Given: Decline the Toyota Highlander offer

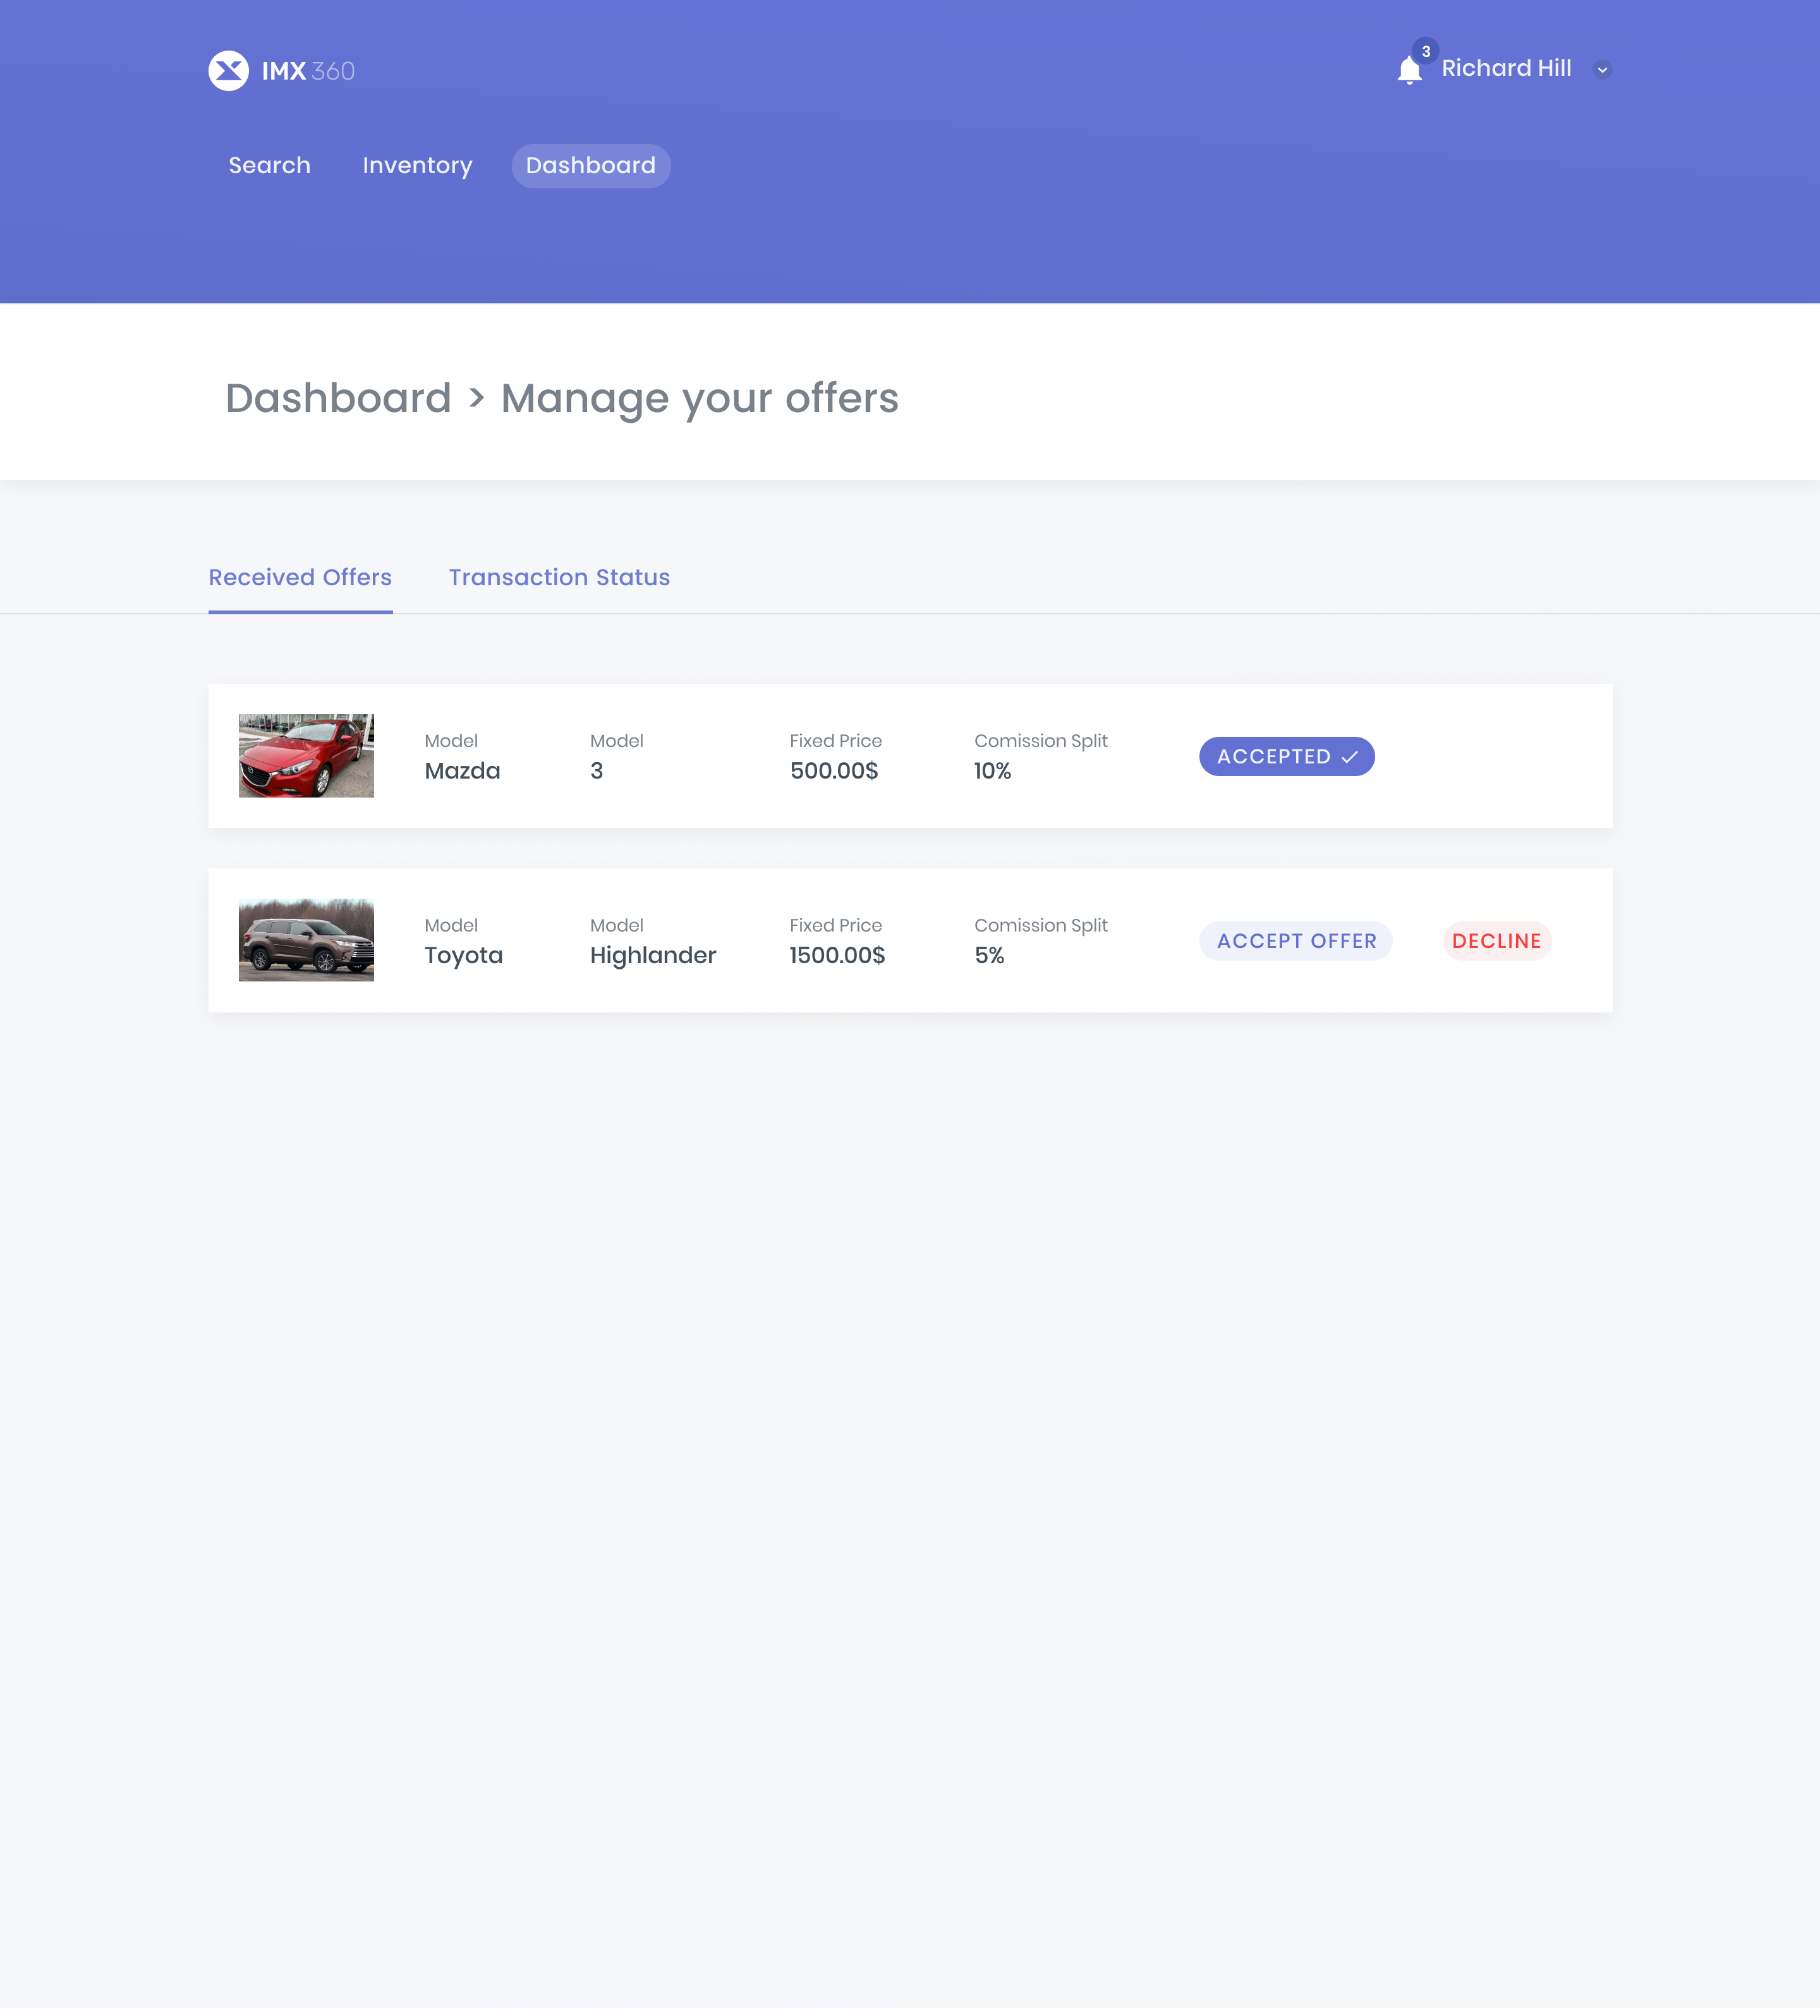Looking at the screenshot, I should [1496, 941].
